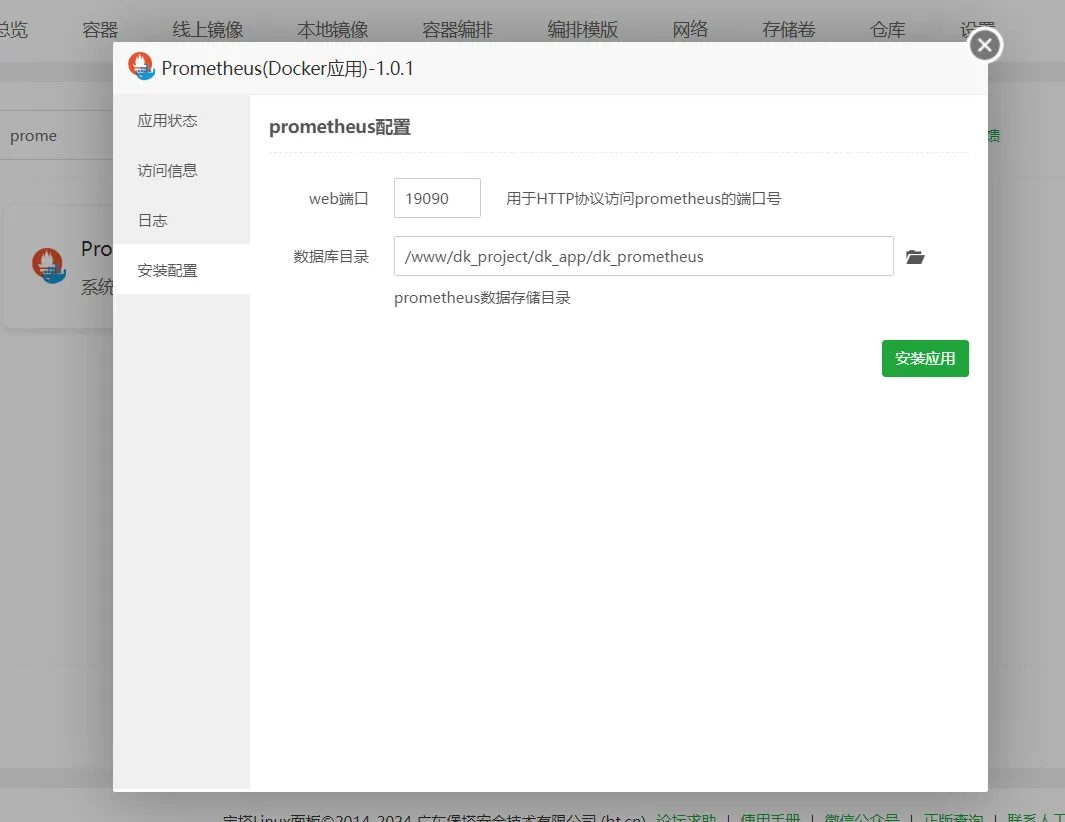Click the 数据库目录 path input field
The image size is (1065, 822).
point(643,256)
